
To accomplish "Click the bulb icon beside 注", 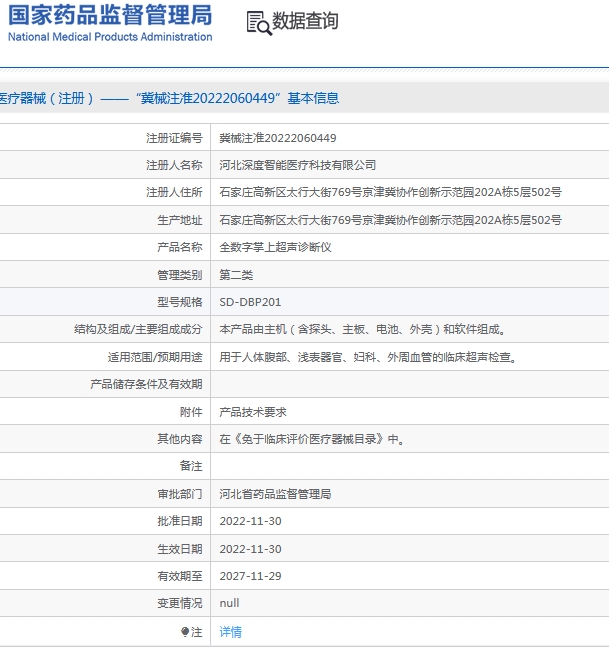I will click(x=184, y=632).
